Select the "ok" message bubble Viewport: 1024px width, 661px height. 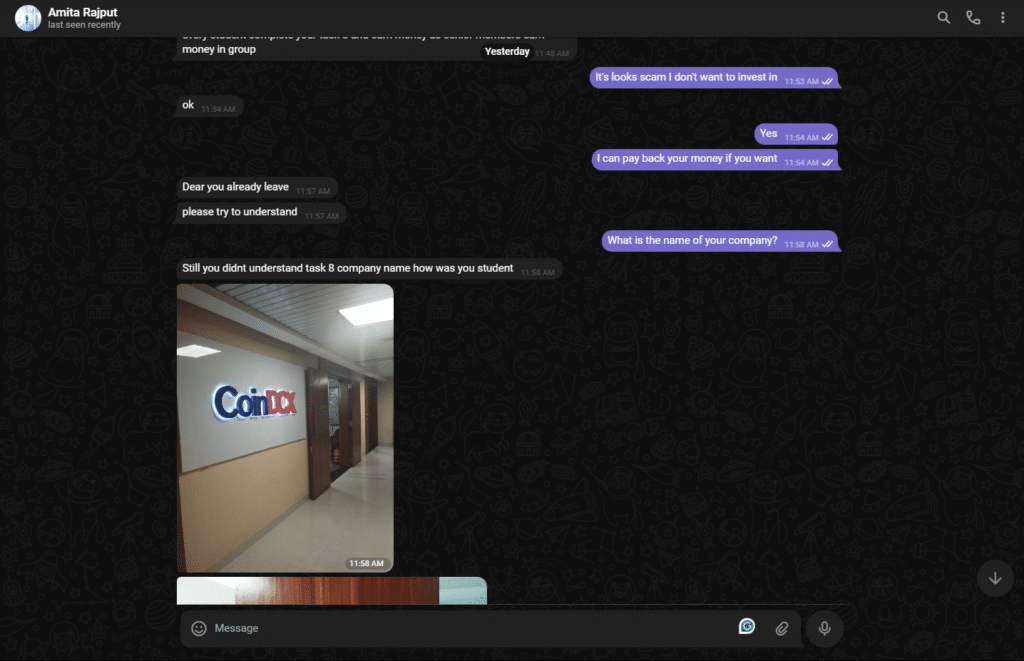209,106
